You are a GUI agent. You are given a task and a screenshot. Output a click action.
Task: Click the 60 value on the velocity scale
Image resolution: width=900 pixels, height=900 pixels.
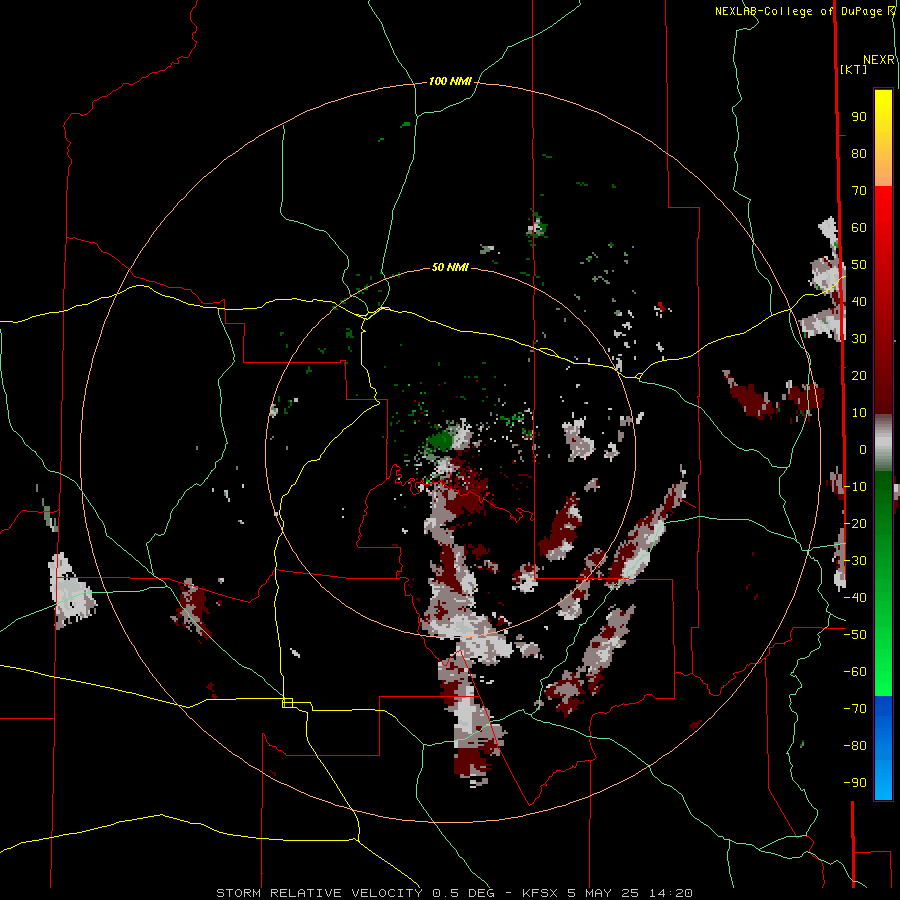tap(859, 228)
